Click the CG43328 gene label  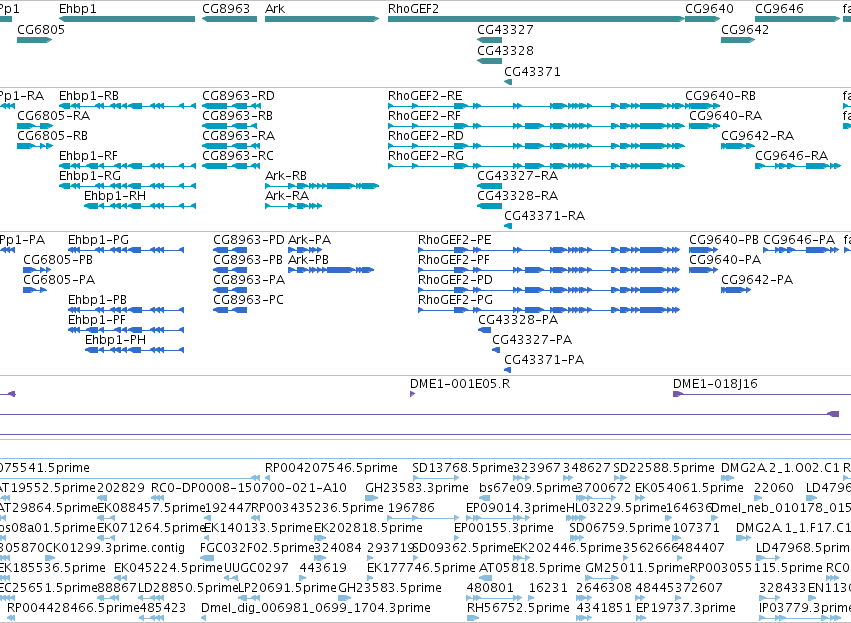(x=505, y=50)
